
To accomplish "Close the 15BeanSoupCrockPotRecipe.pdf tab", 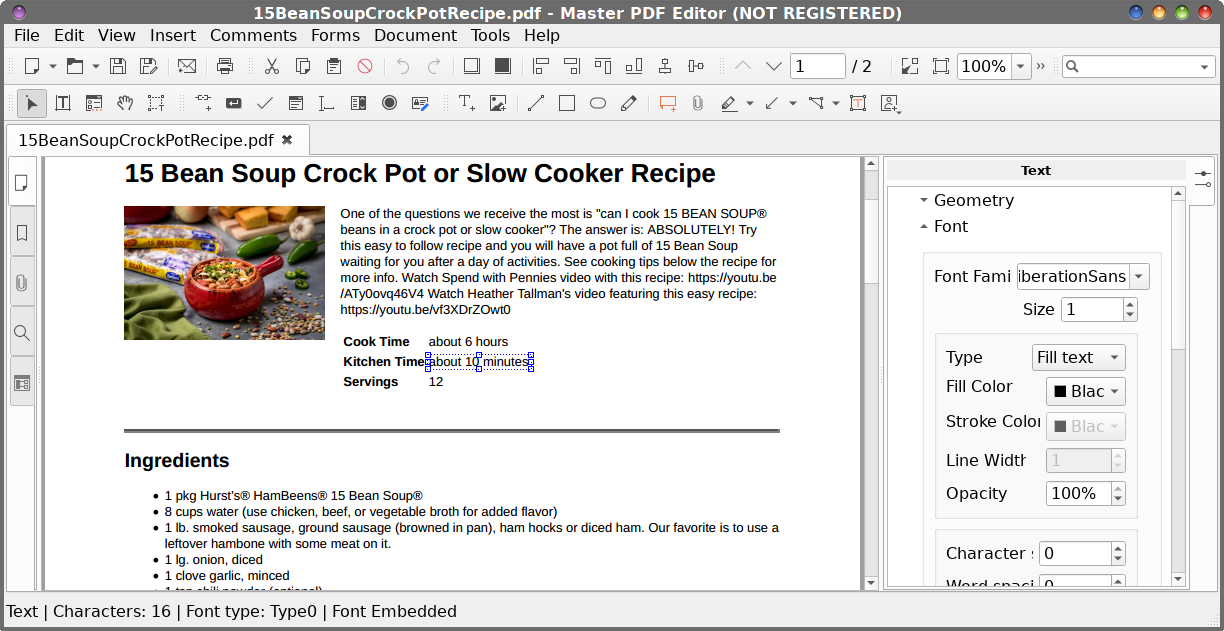I will [287, 140].
